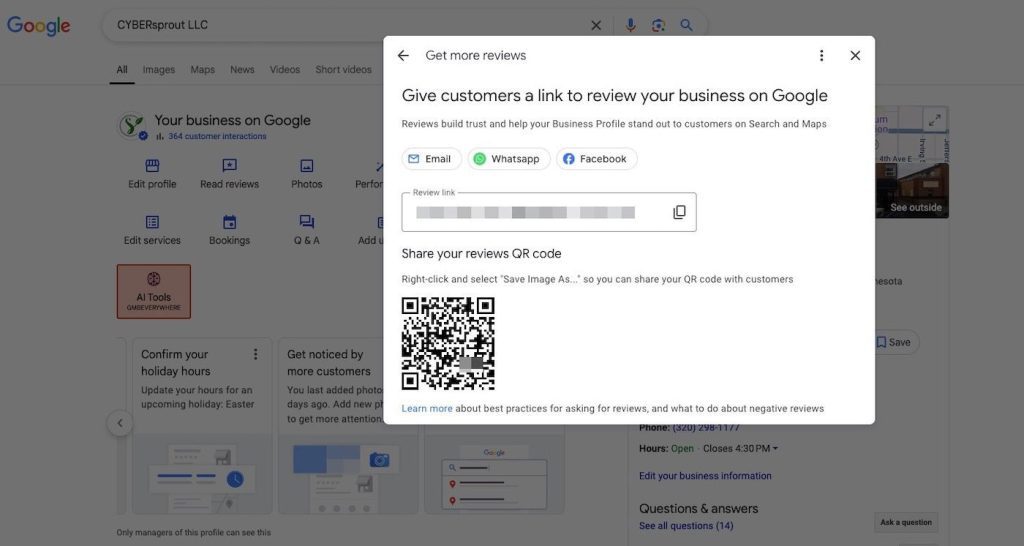Image resolution: width=1024 pixels, height=546 pixels.
Task: Open See all questions (14) link
Action: (686, 526)
